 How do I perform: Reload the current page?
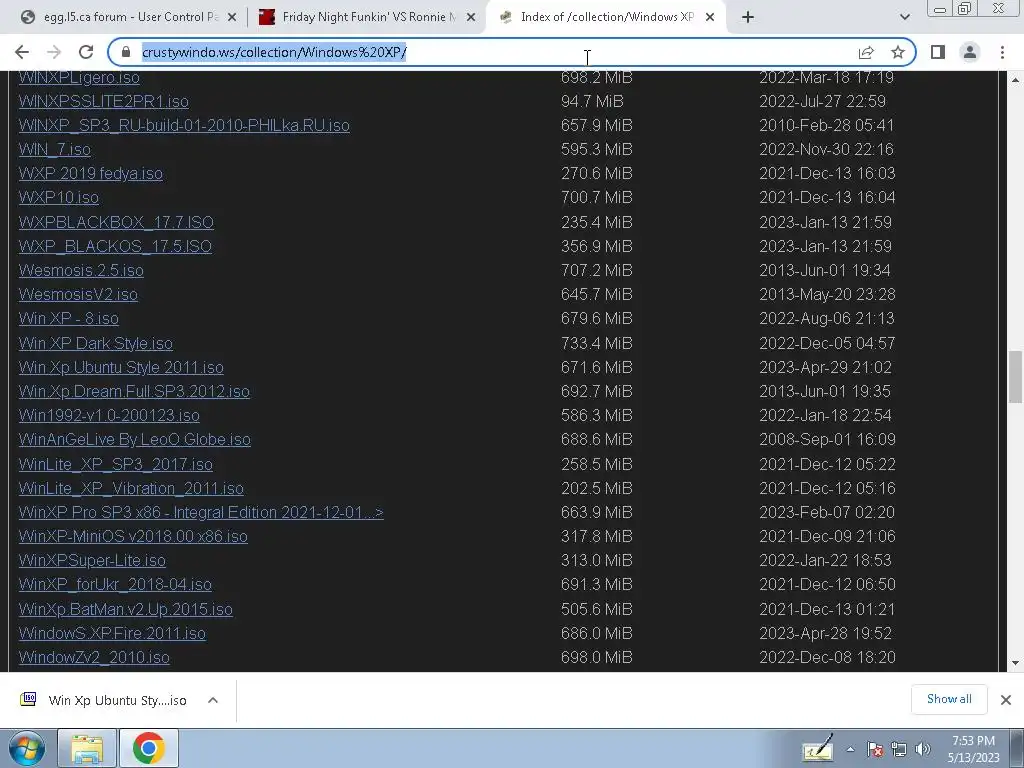click(86, 52)
